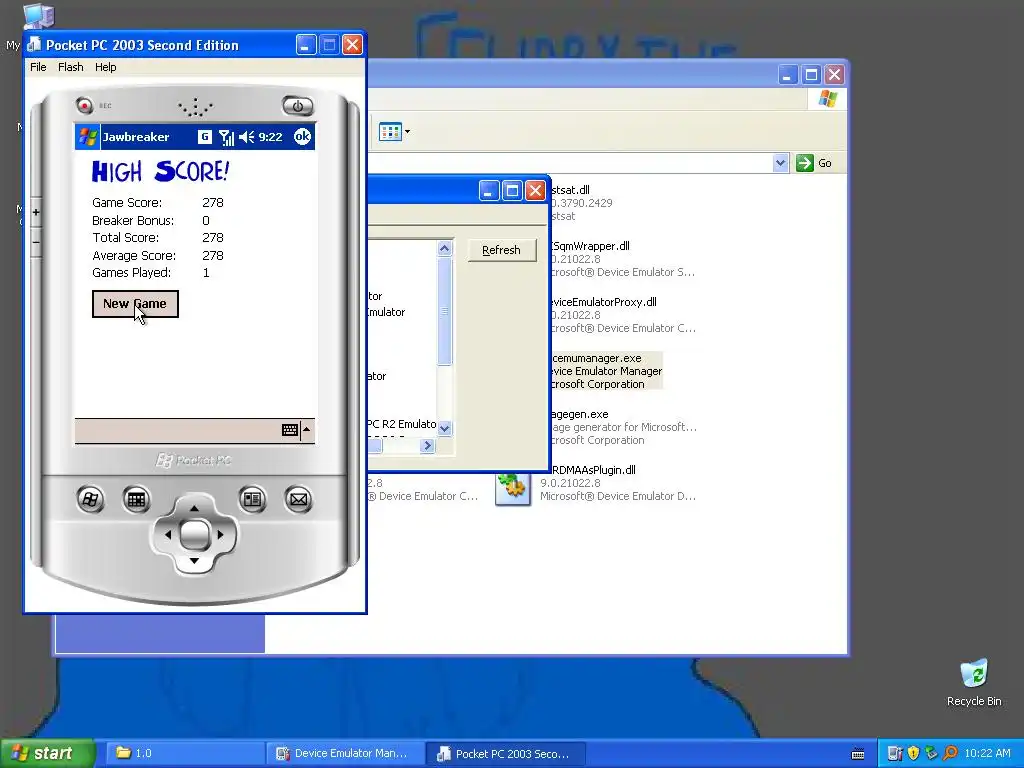The image size is (1024, 768).
Task: Select the dvcemumanager.exe file entry
Action: 606,371
